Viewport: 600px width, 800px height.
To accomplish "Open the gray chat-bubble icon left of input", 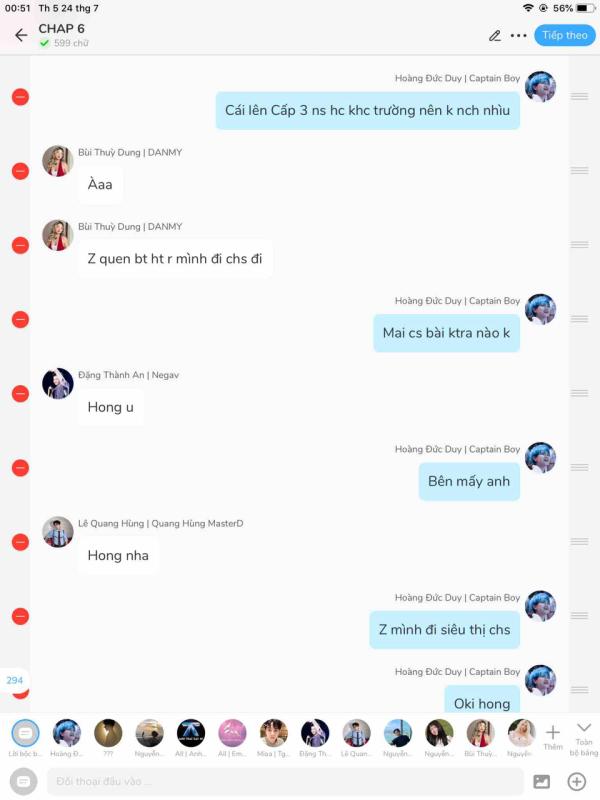I will click(23, 781).
